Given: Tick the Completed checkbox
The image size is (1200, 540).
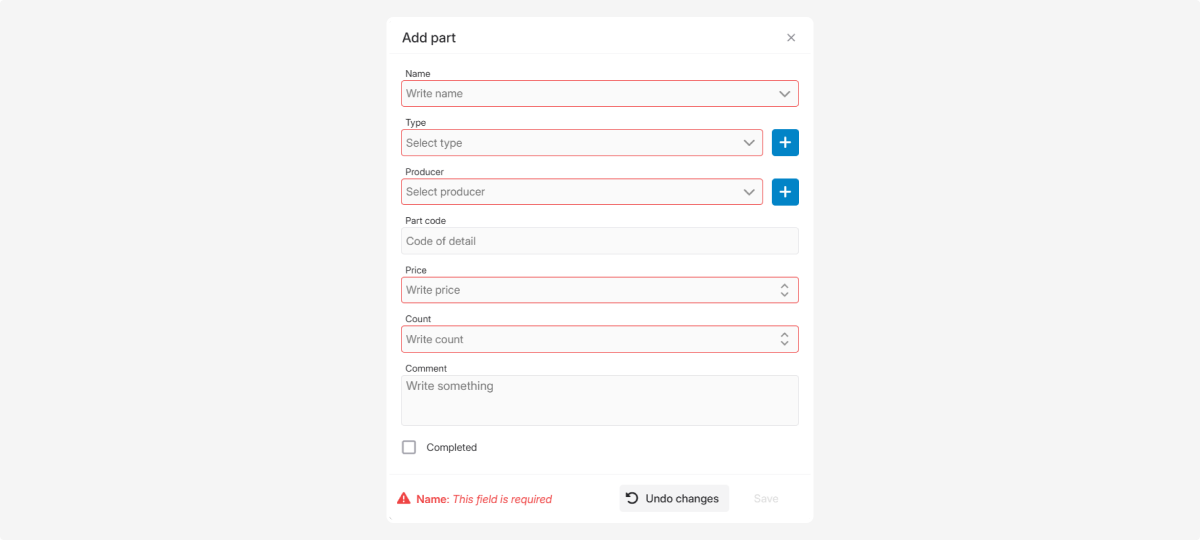Looking at the screenshot, I should tap(409, 447).
